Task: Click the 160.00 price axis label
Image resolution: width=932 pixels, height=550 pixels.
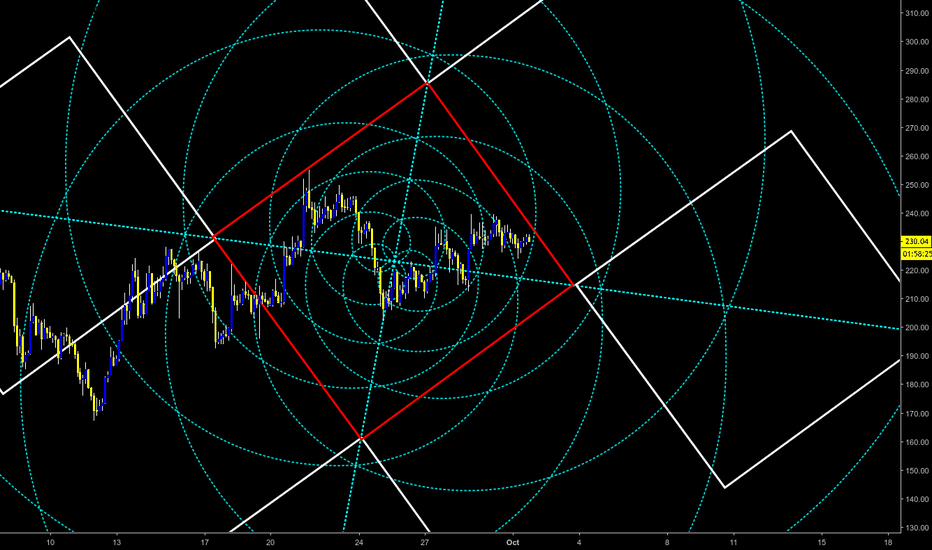Action: tap(917, 442)
